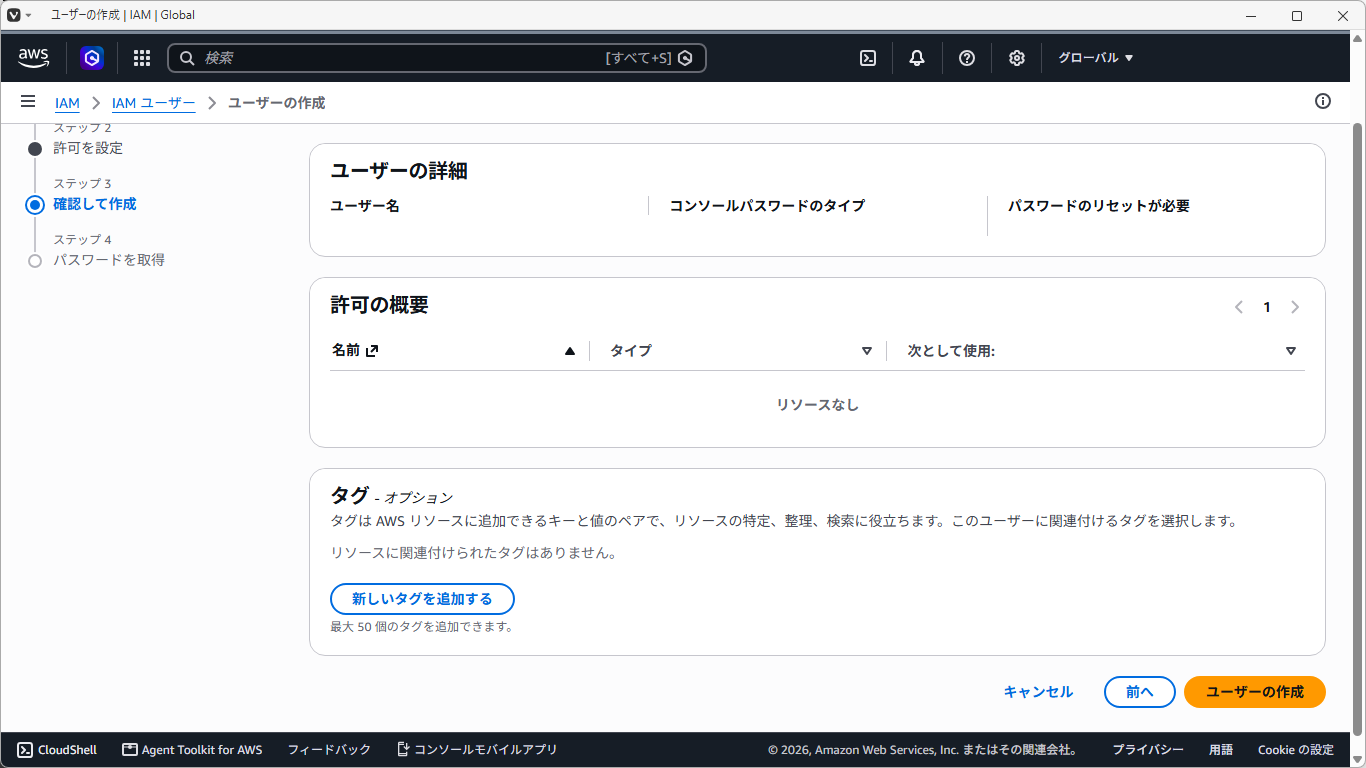Click the browser app icon in title bar
Viewport: 1366px width, 768px height.
coord(14,15)
